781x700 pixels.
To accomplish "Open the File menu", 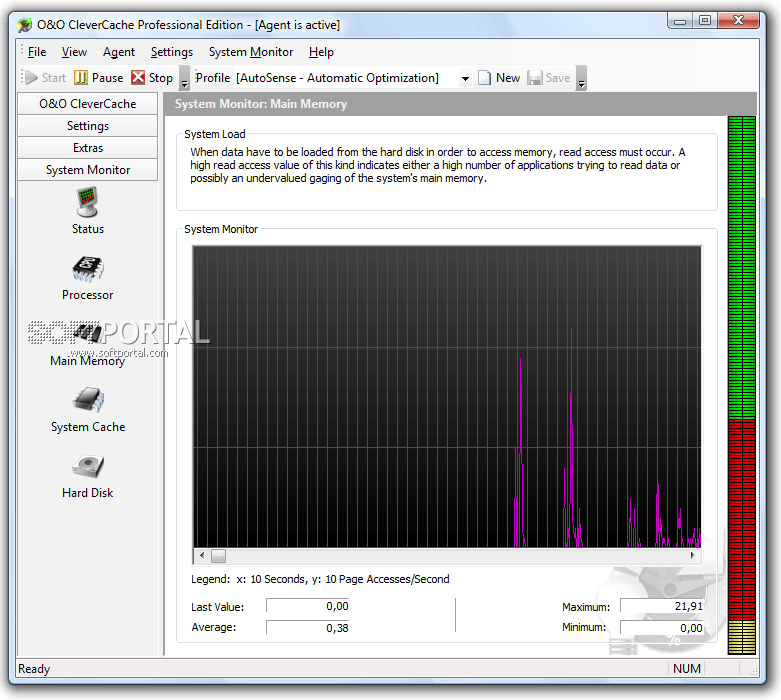I will 37,52.
